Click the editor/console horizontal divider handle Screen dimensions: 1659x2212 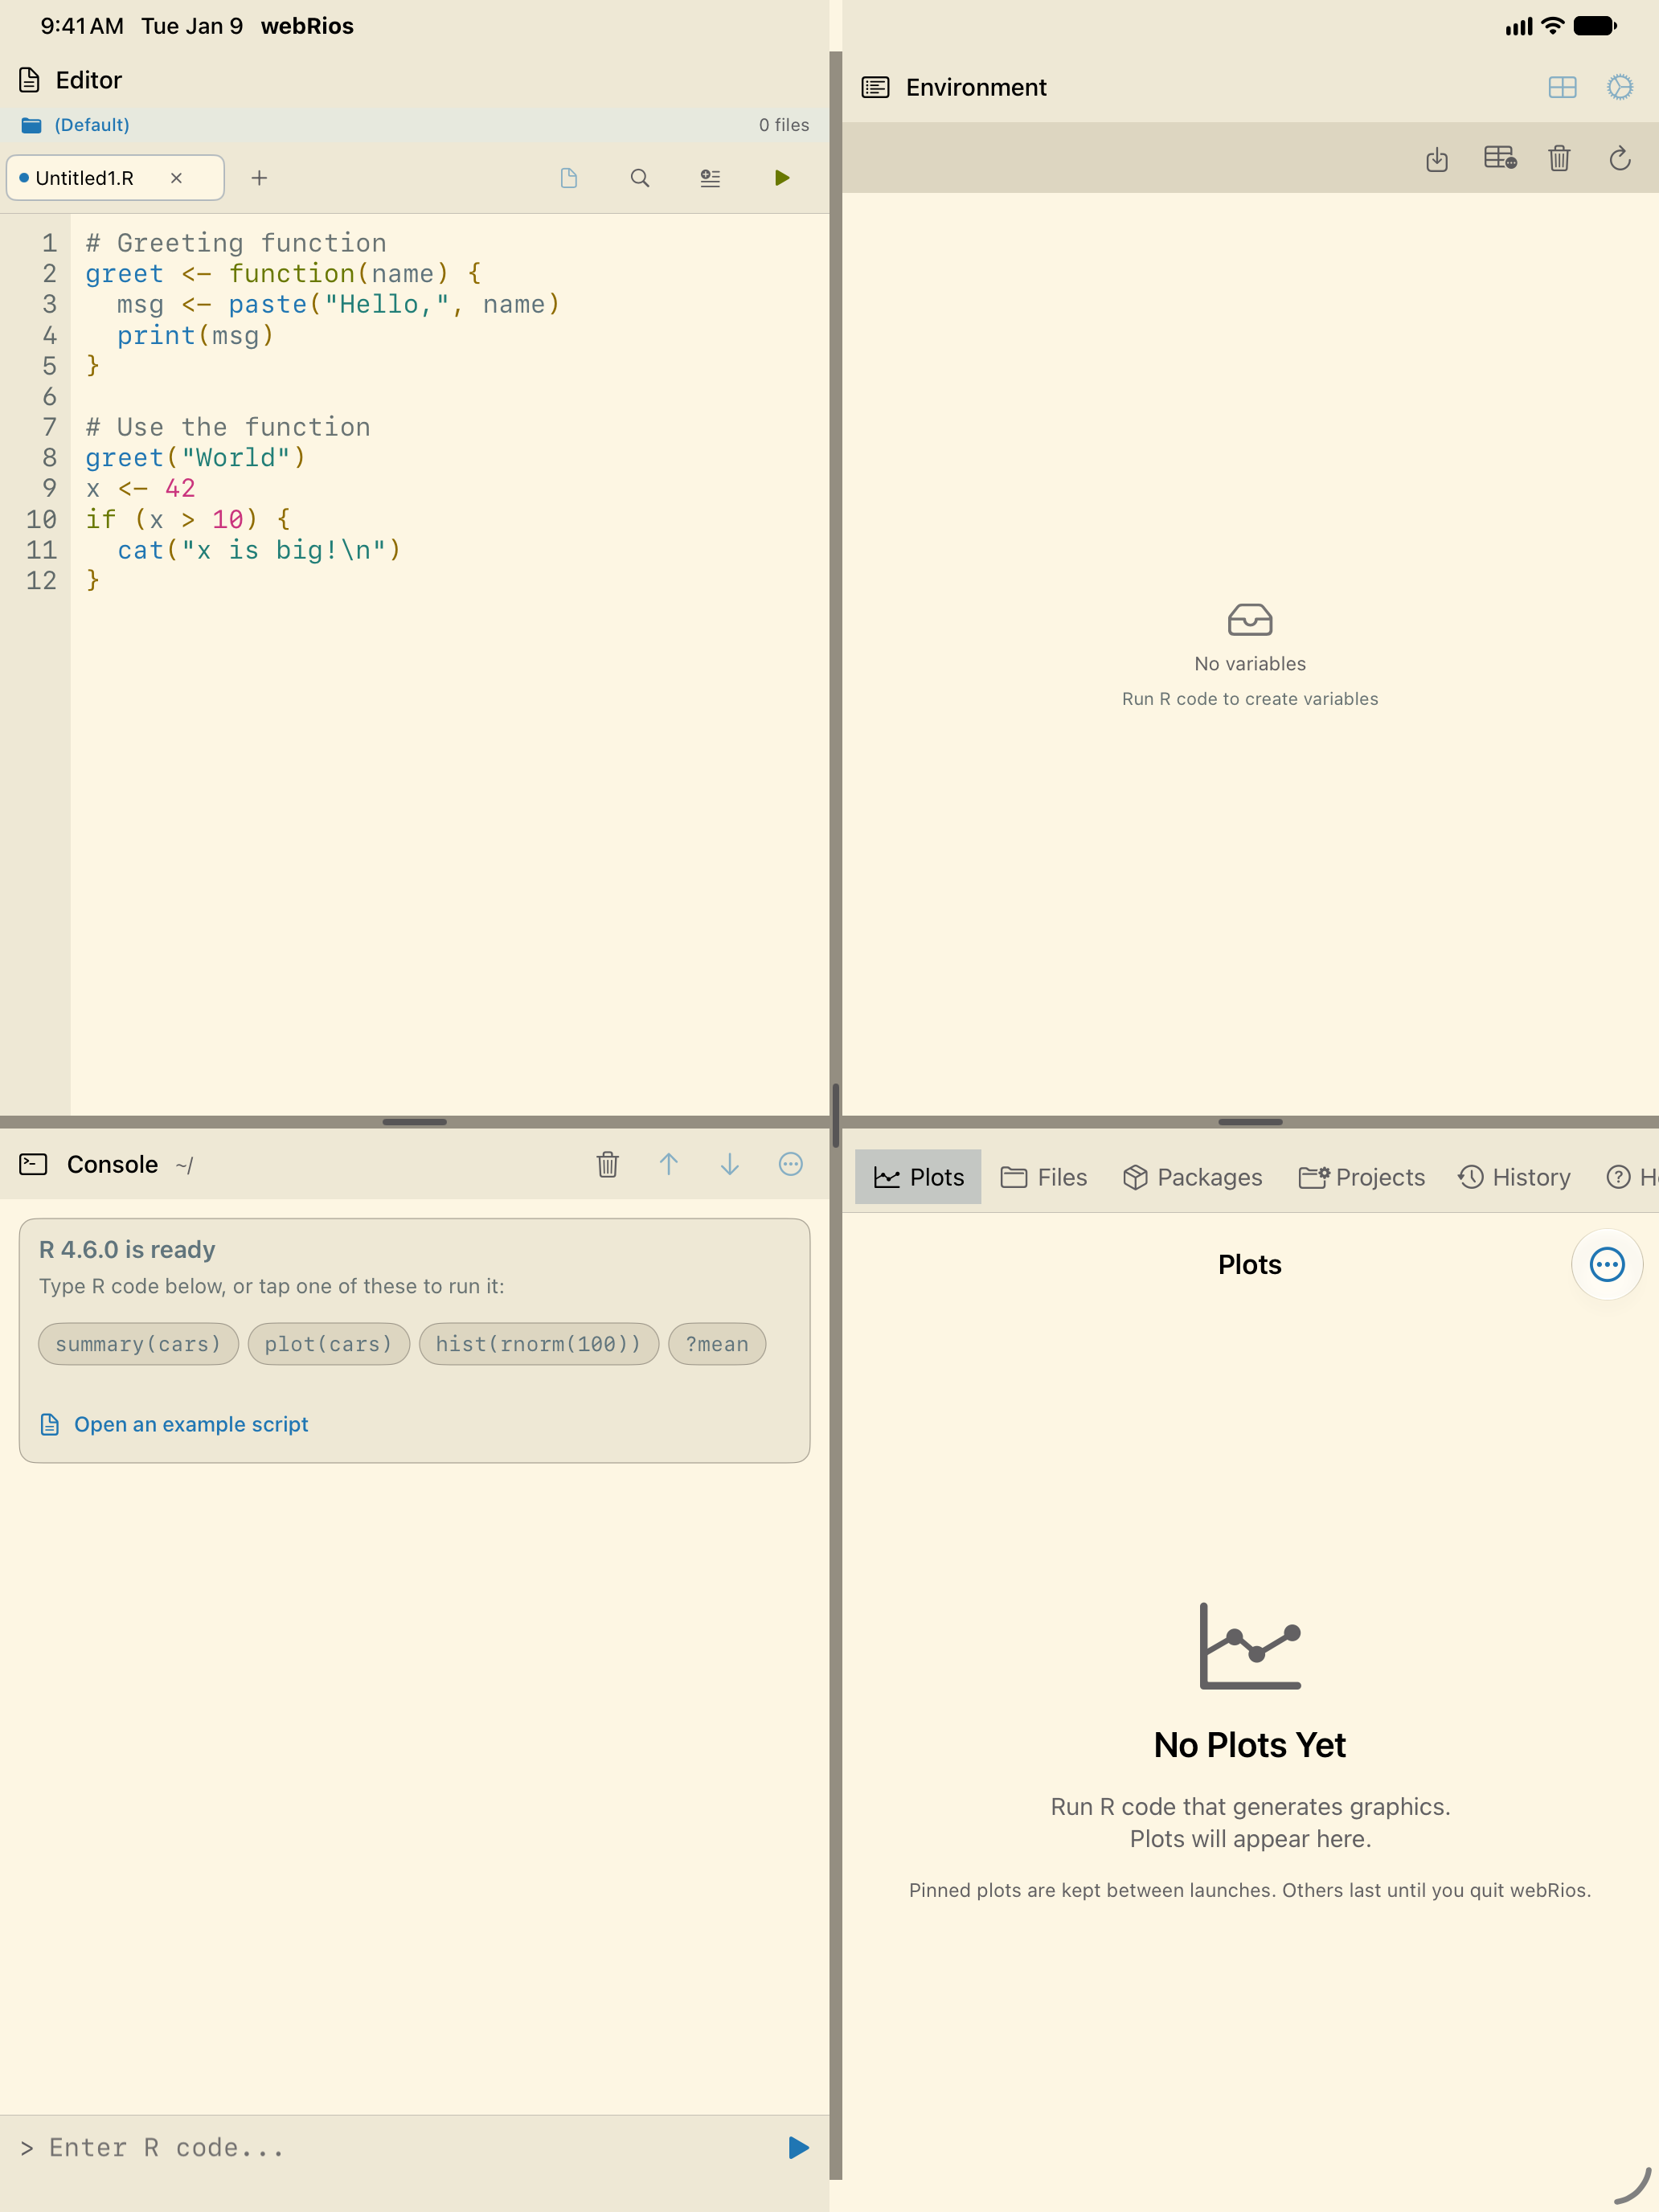click(x=414, y=1122)
